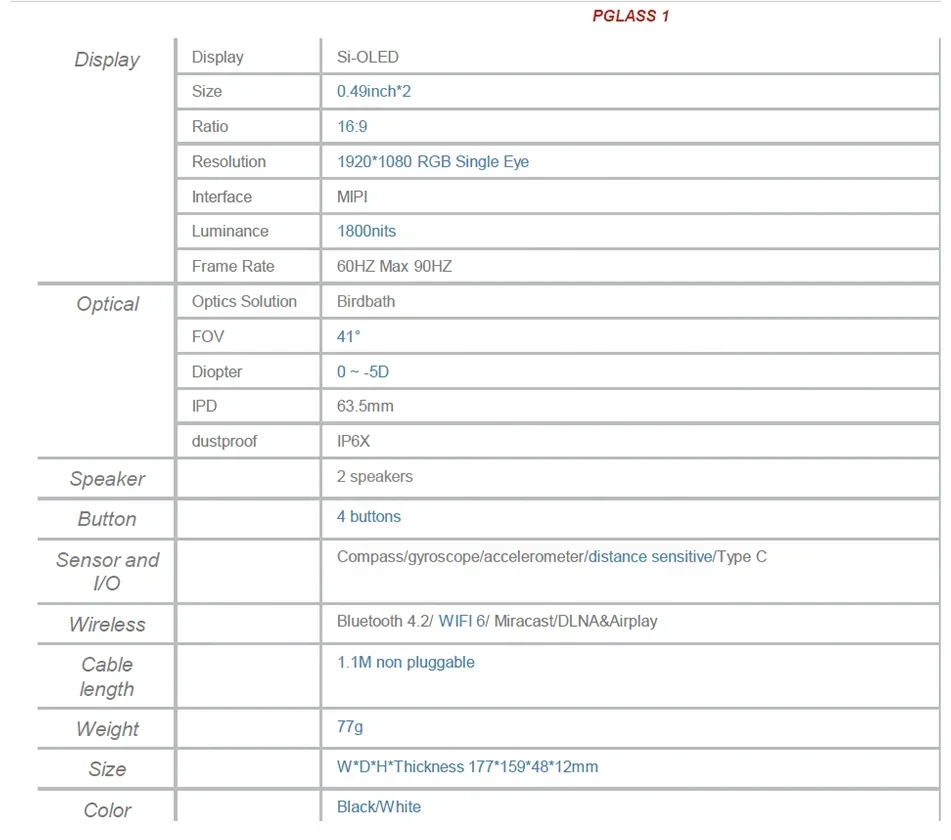Click 'distance sensitive' in the sensor row
This screenshot has height=840, width=951.
point(650,557)
